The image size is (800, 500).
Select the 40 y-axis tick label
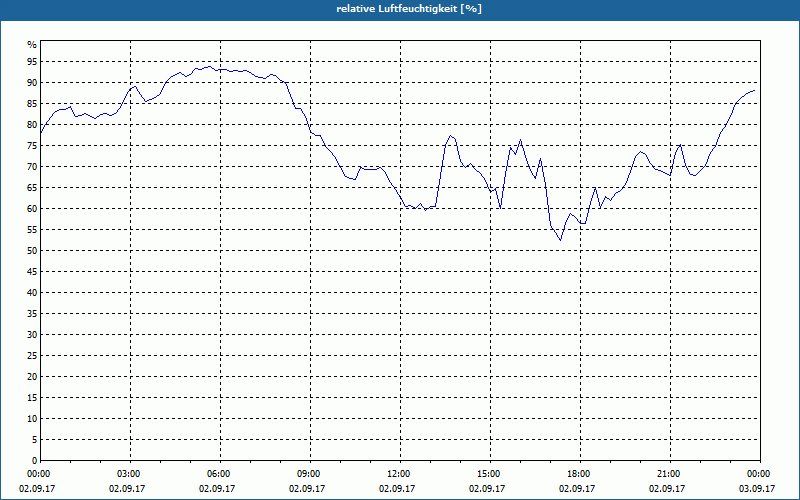pyautogui.click(x=32, y=293)
